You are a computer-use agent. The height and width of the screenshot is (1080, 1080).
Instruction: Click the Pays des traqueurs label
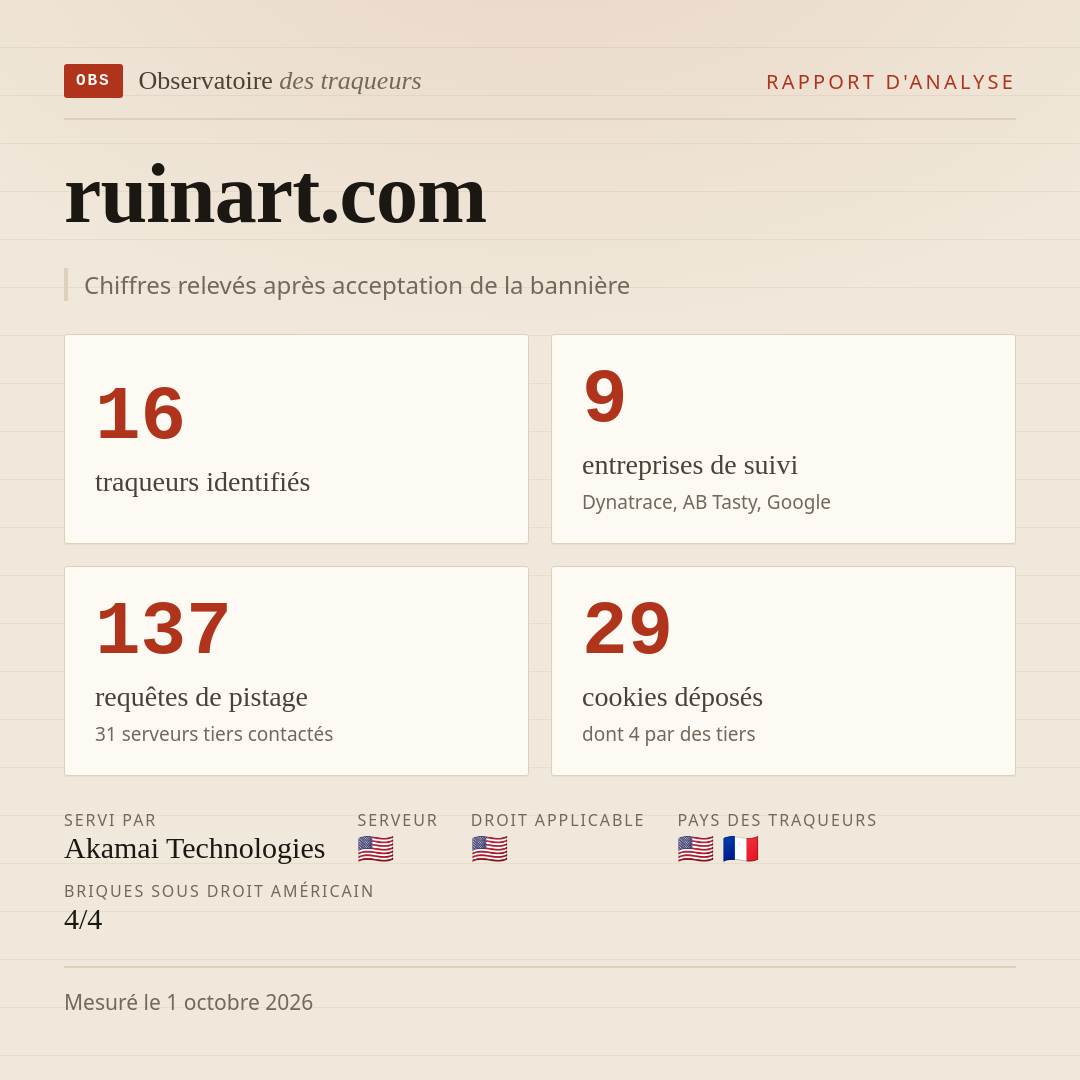pos(777,820)
